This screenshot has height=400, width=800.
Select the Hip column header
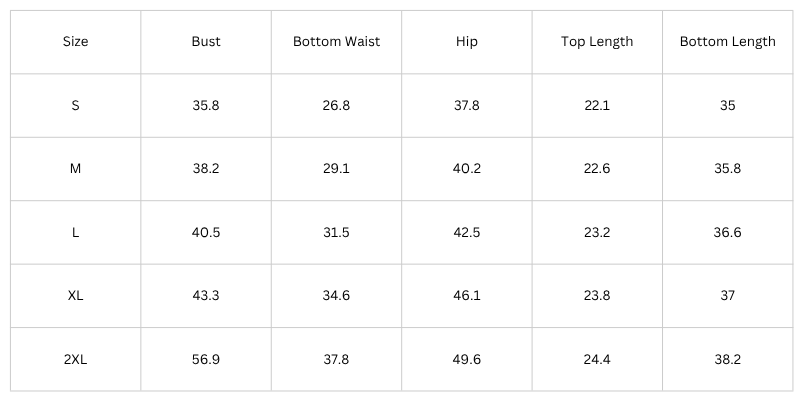466,42
